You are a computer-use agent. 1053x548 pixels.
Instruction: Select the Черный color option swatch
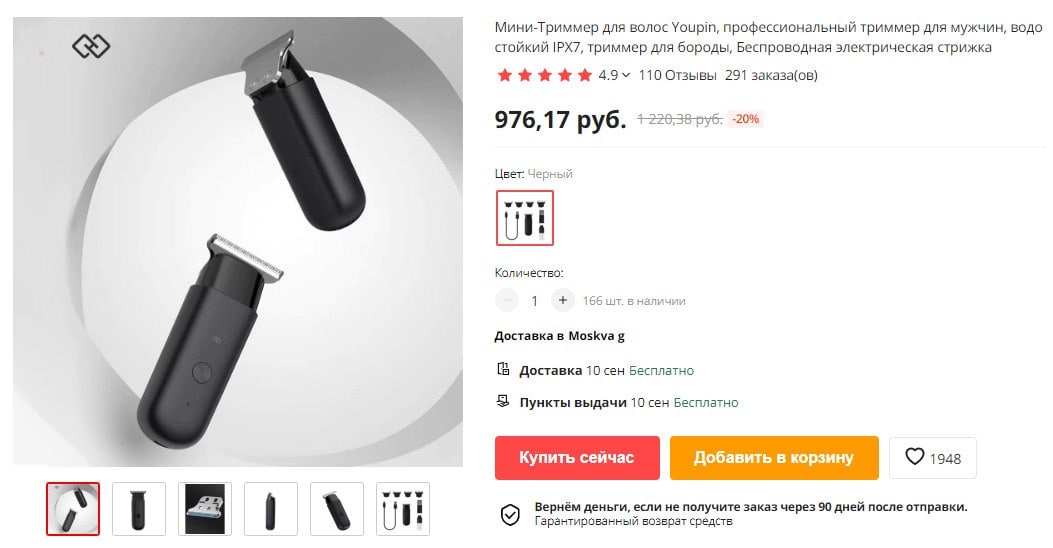(x=525, y=218)
